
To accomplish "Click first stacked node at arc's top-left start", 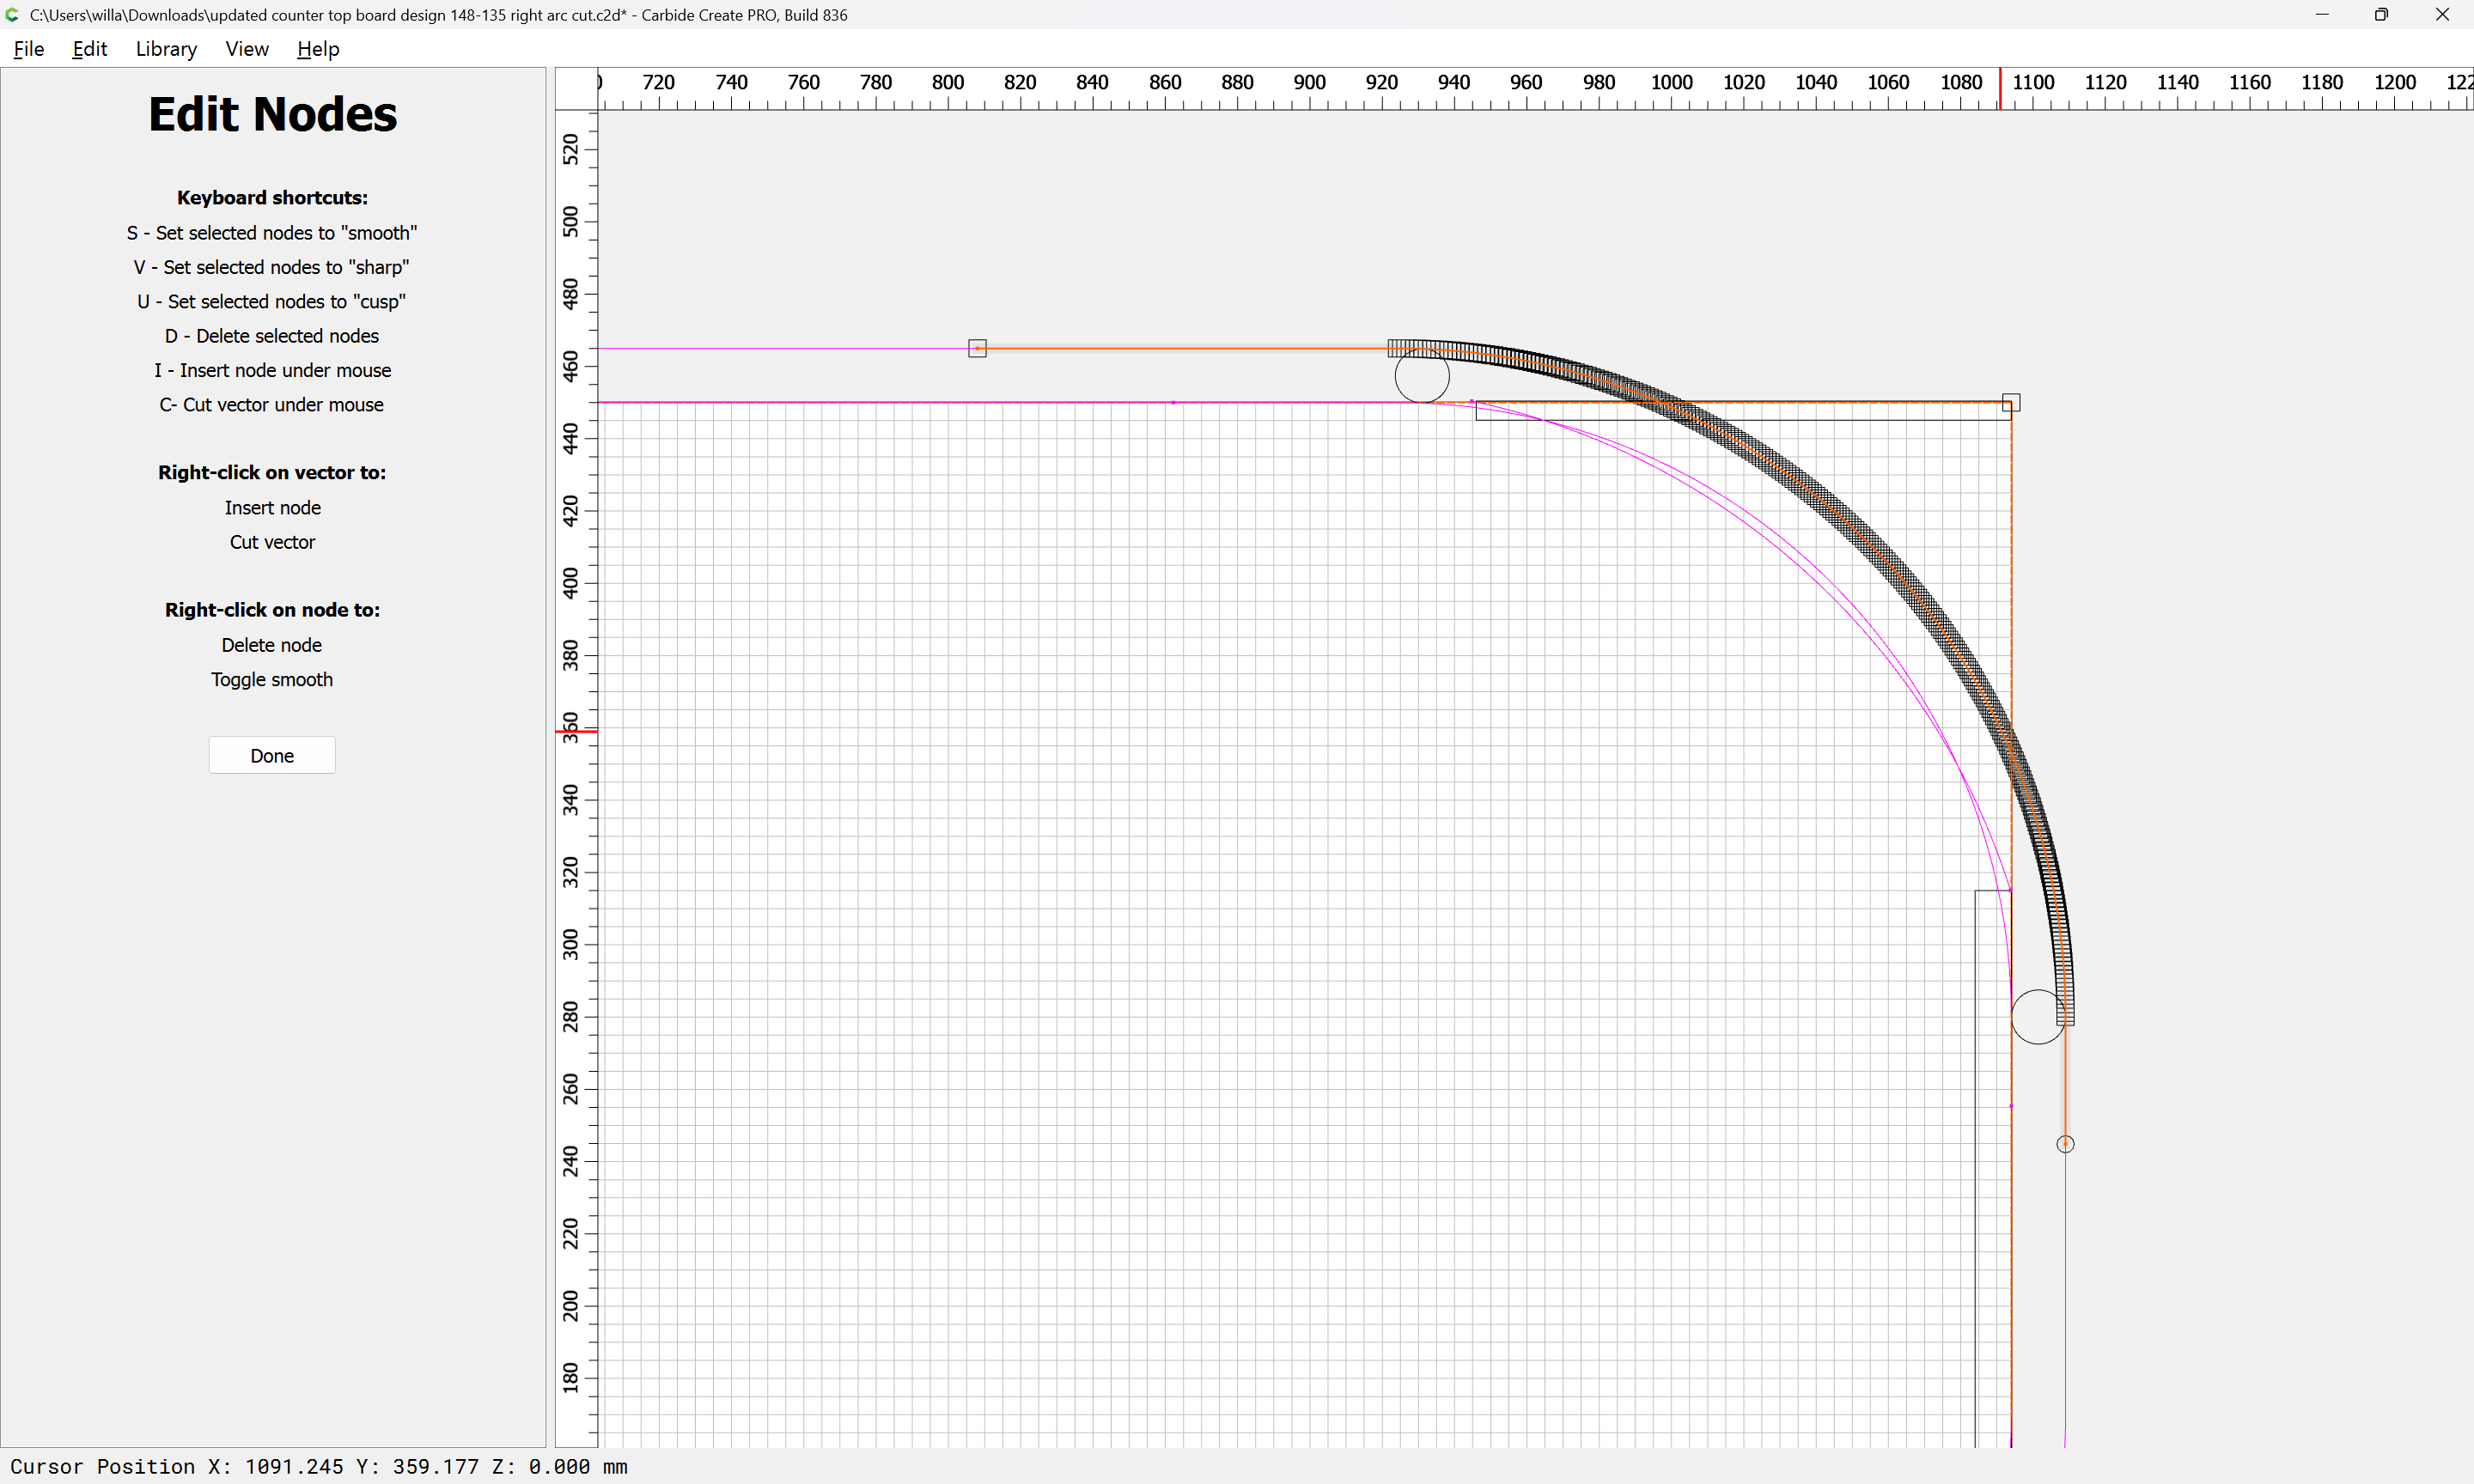I will [x=1393, y=348].
